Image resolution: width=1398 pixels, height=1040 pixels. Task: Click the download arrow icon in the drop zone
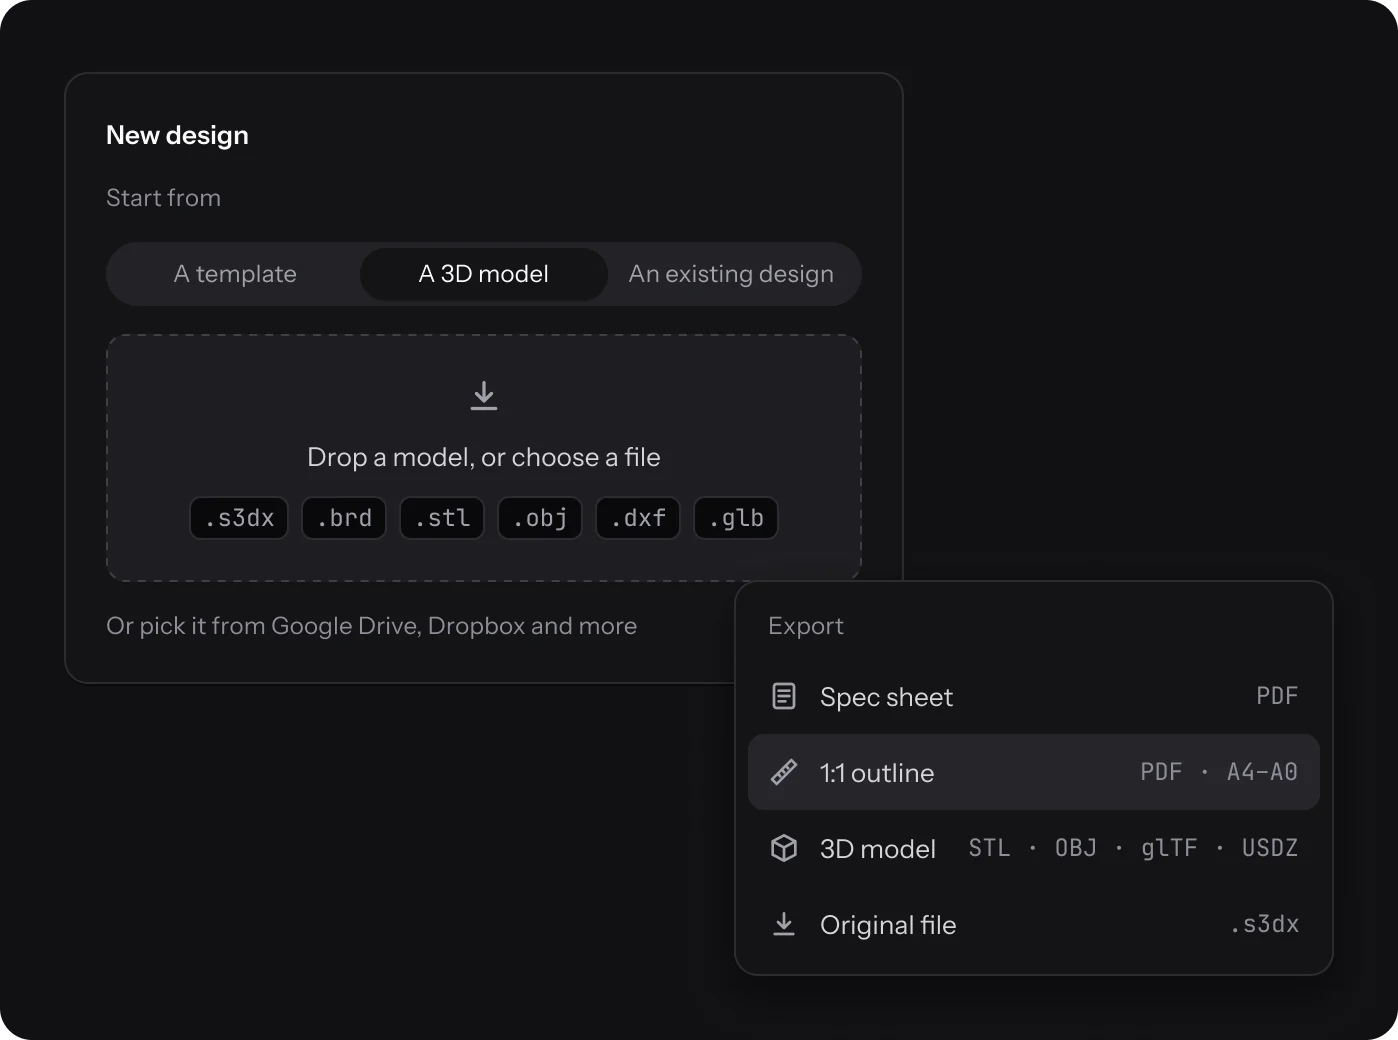(x=484, y=396)
